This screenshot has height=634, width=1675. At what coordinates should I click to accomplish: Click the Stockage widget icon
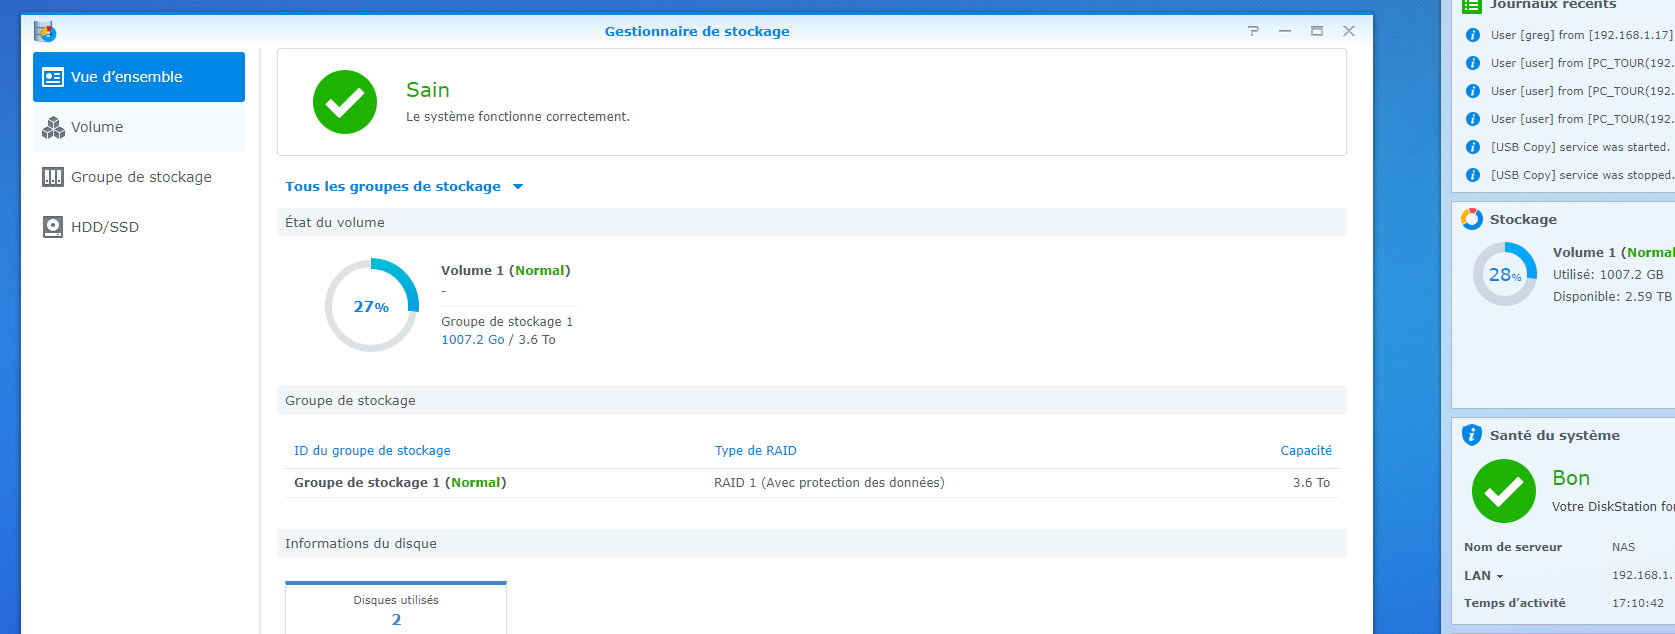pos(1472,219)
